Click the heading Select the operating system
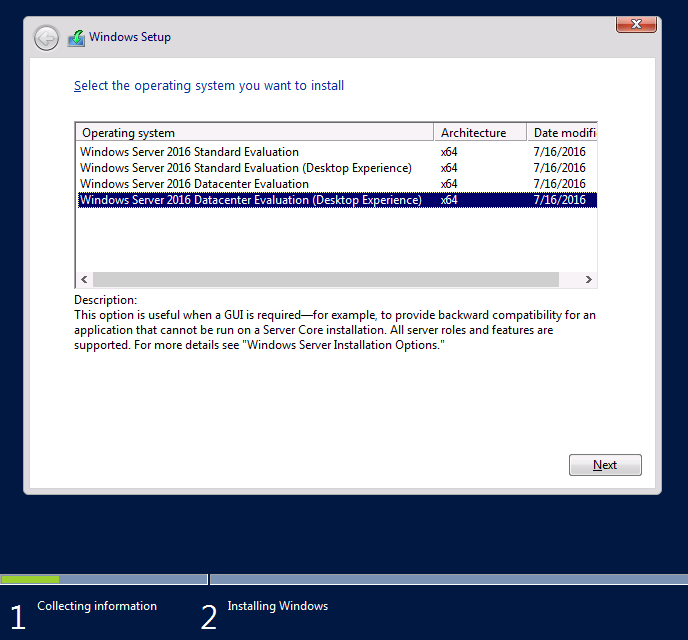 [209, 86]
